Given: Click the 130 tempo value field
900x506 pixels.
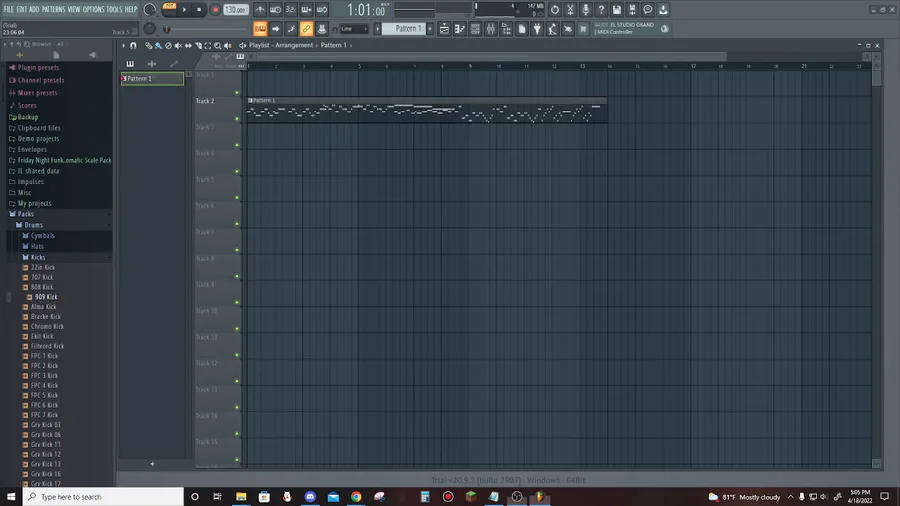Looking at the screenshot, I should [235, 10].
